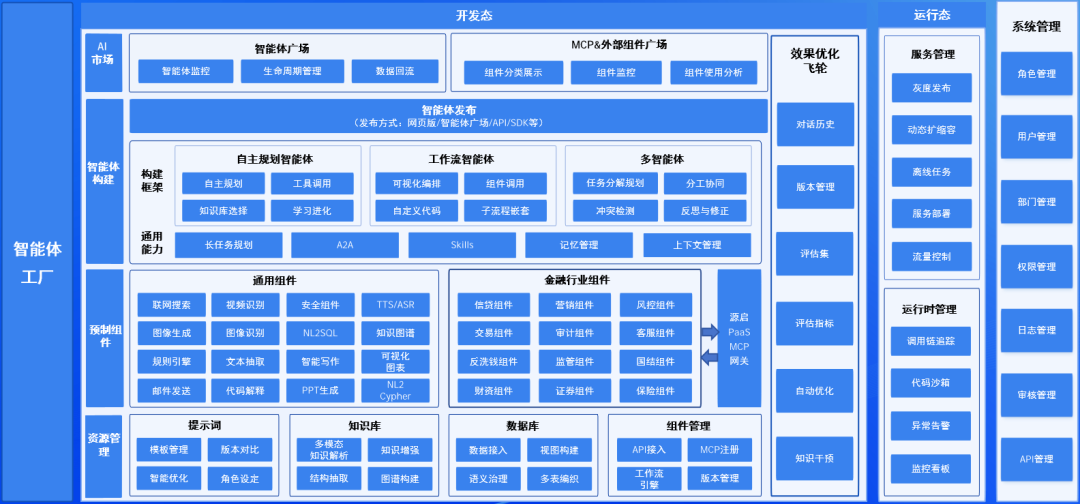Click 模板管理 under 提示词
Image resolution: width=1080 pixels, height=504 pixels.
pos(169,450)
